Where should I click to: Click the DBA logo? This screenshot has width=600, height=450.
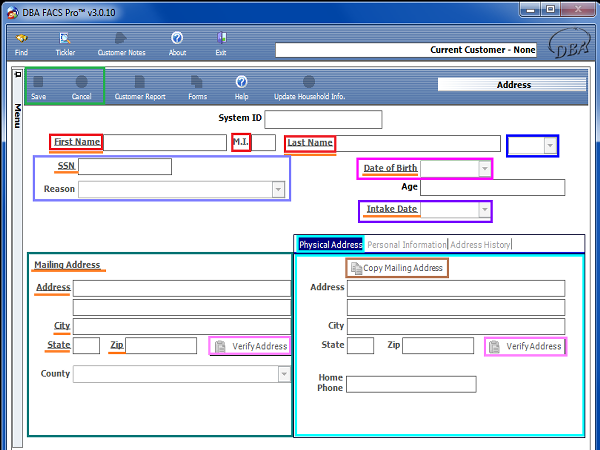click(569, 43)
